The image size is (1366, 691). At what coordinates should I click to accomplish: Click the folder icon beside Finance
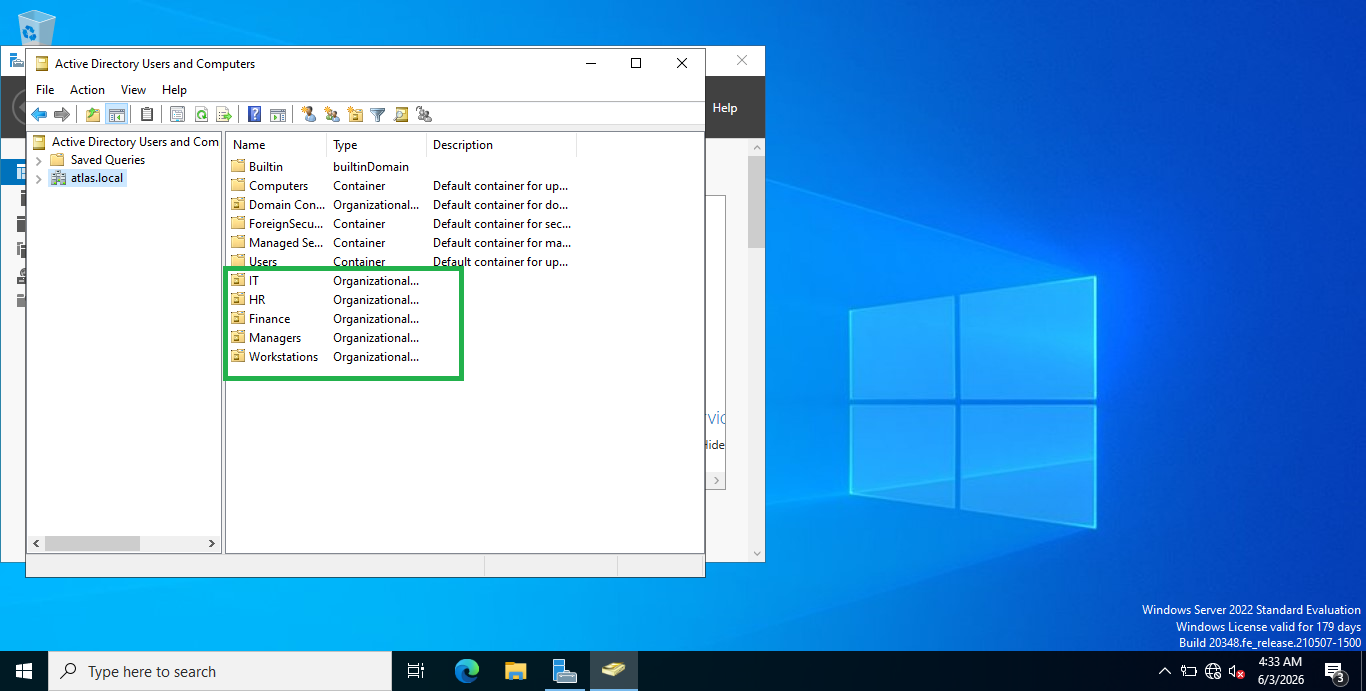click(238, 319)
